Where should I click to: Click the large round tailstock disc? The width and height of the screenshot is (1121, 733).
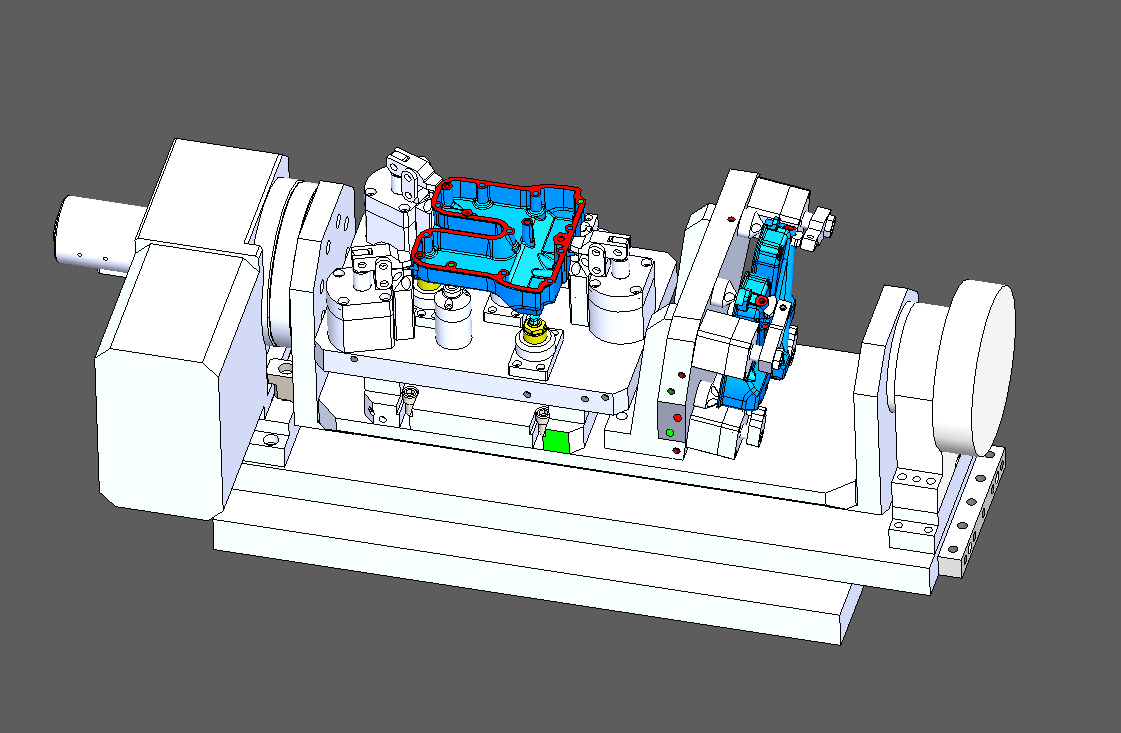pyautogui.click(x=974, y=368)
